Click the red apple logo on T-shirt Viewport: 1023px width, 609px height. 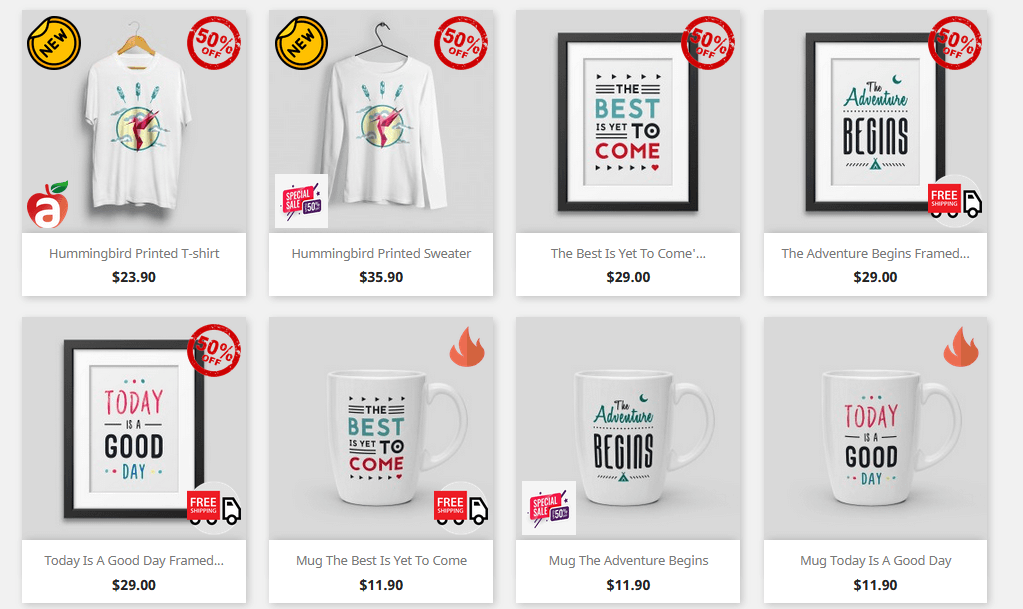coord(48,204)
